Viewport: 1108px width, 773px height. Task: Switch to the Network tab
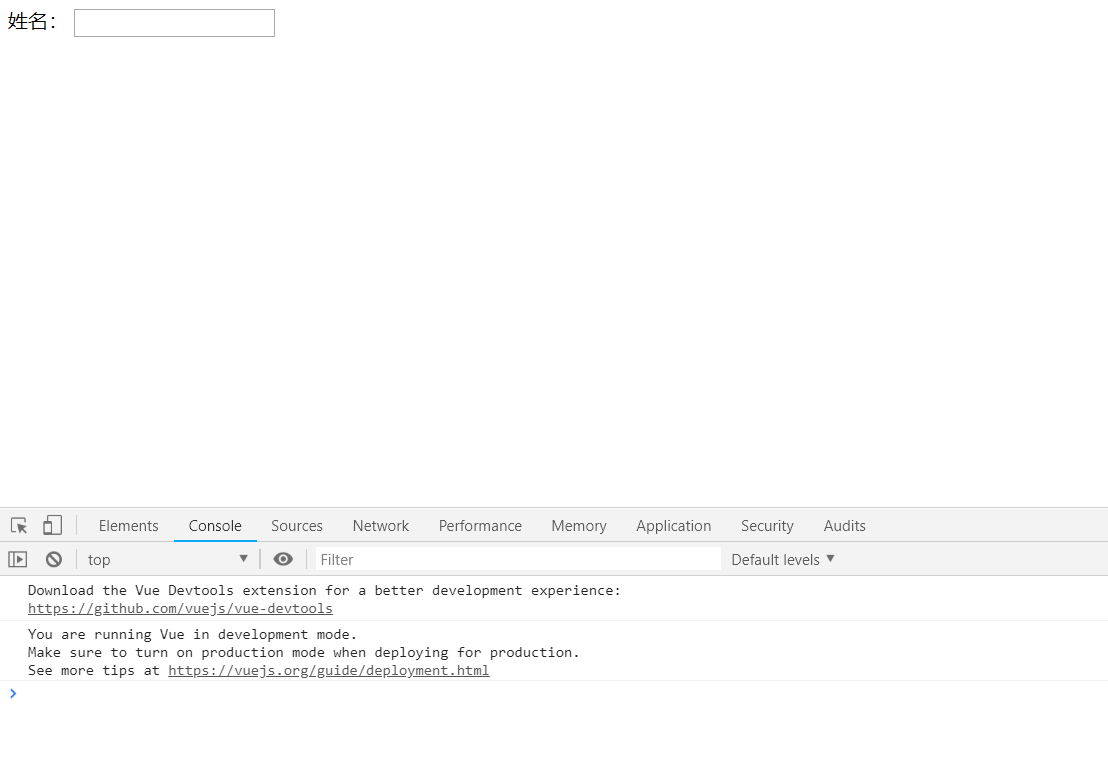[x=381, y=526]
